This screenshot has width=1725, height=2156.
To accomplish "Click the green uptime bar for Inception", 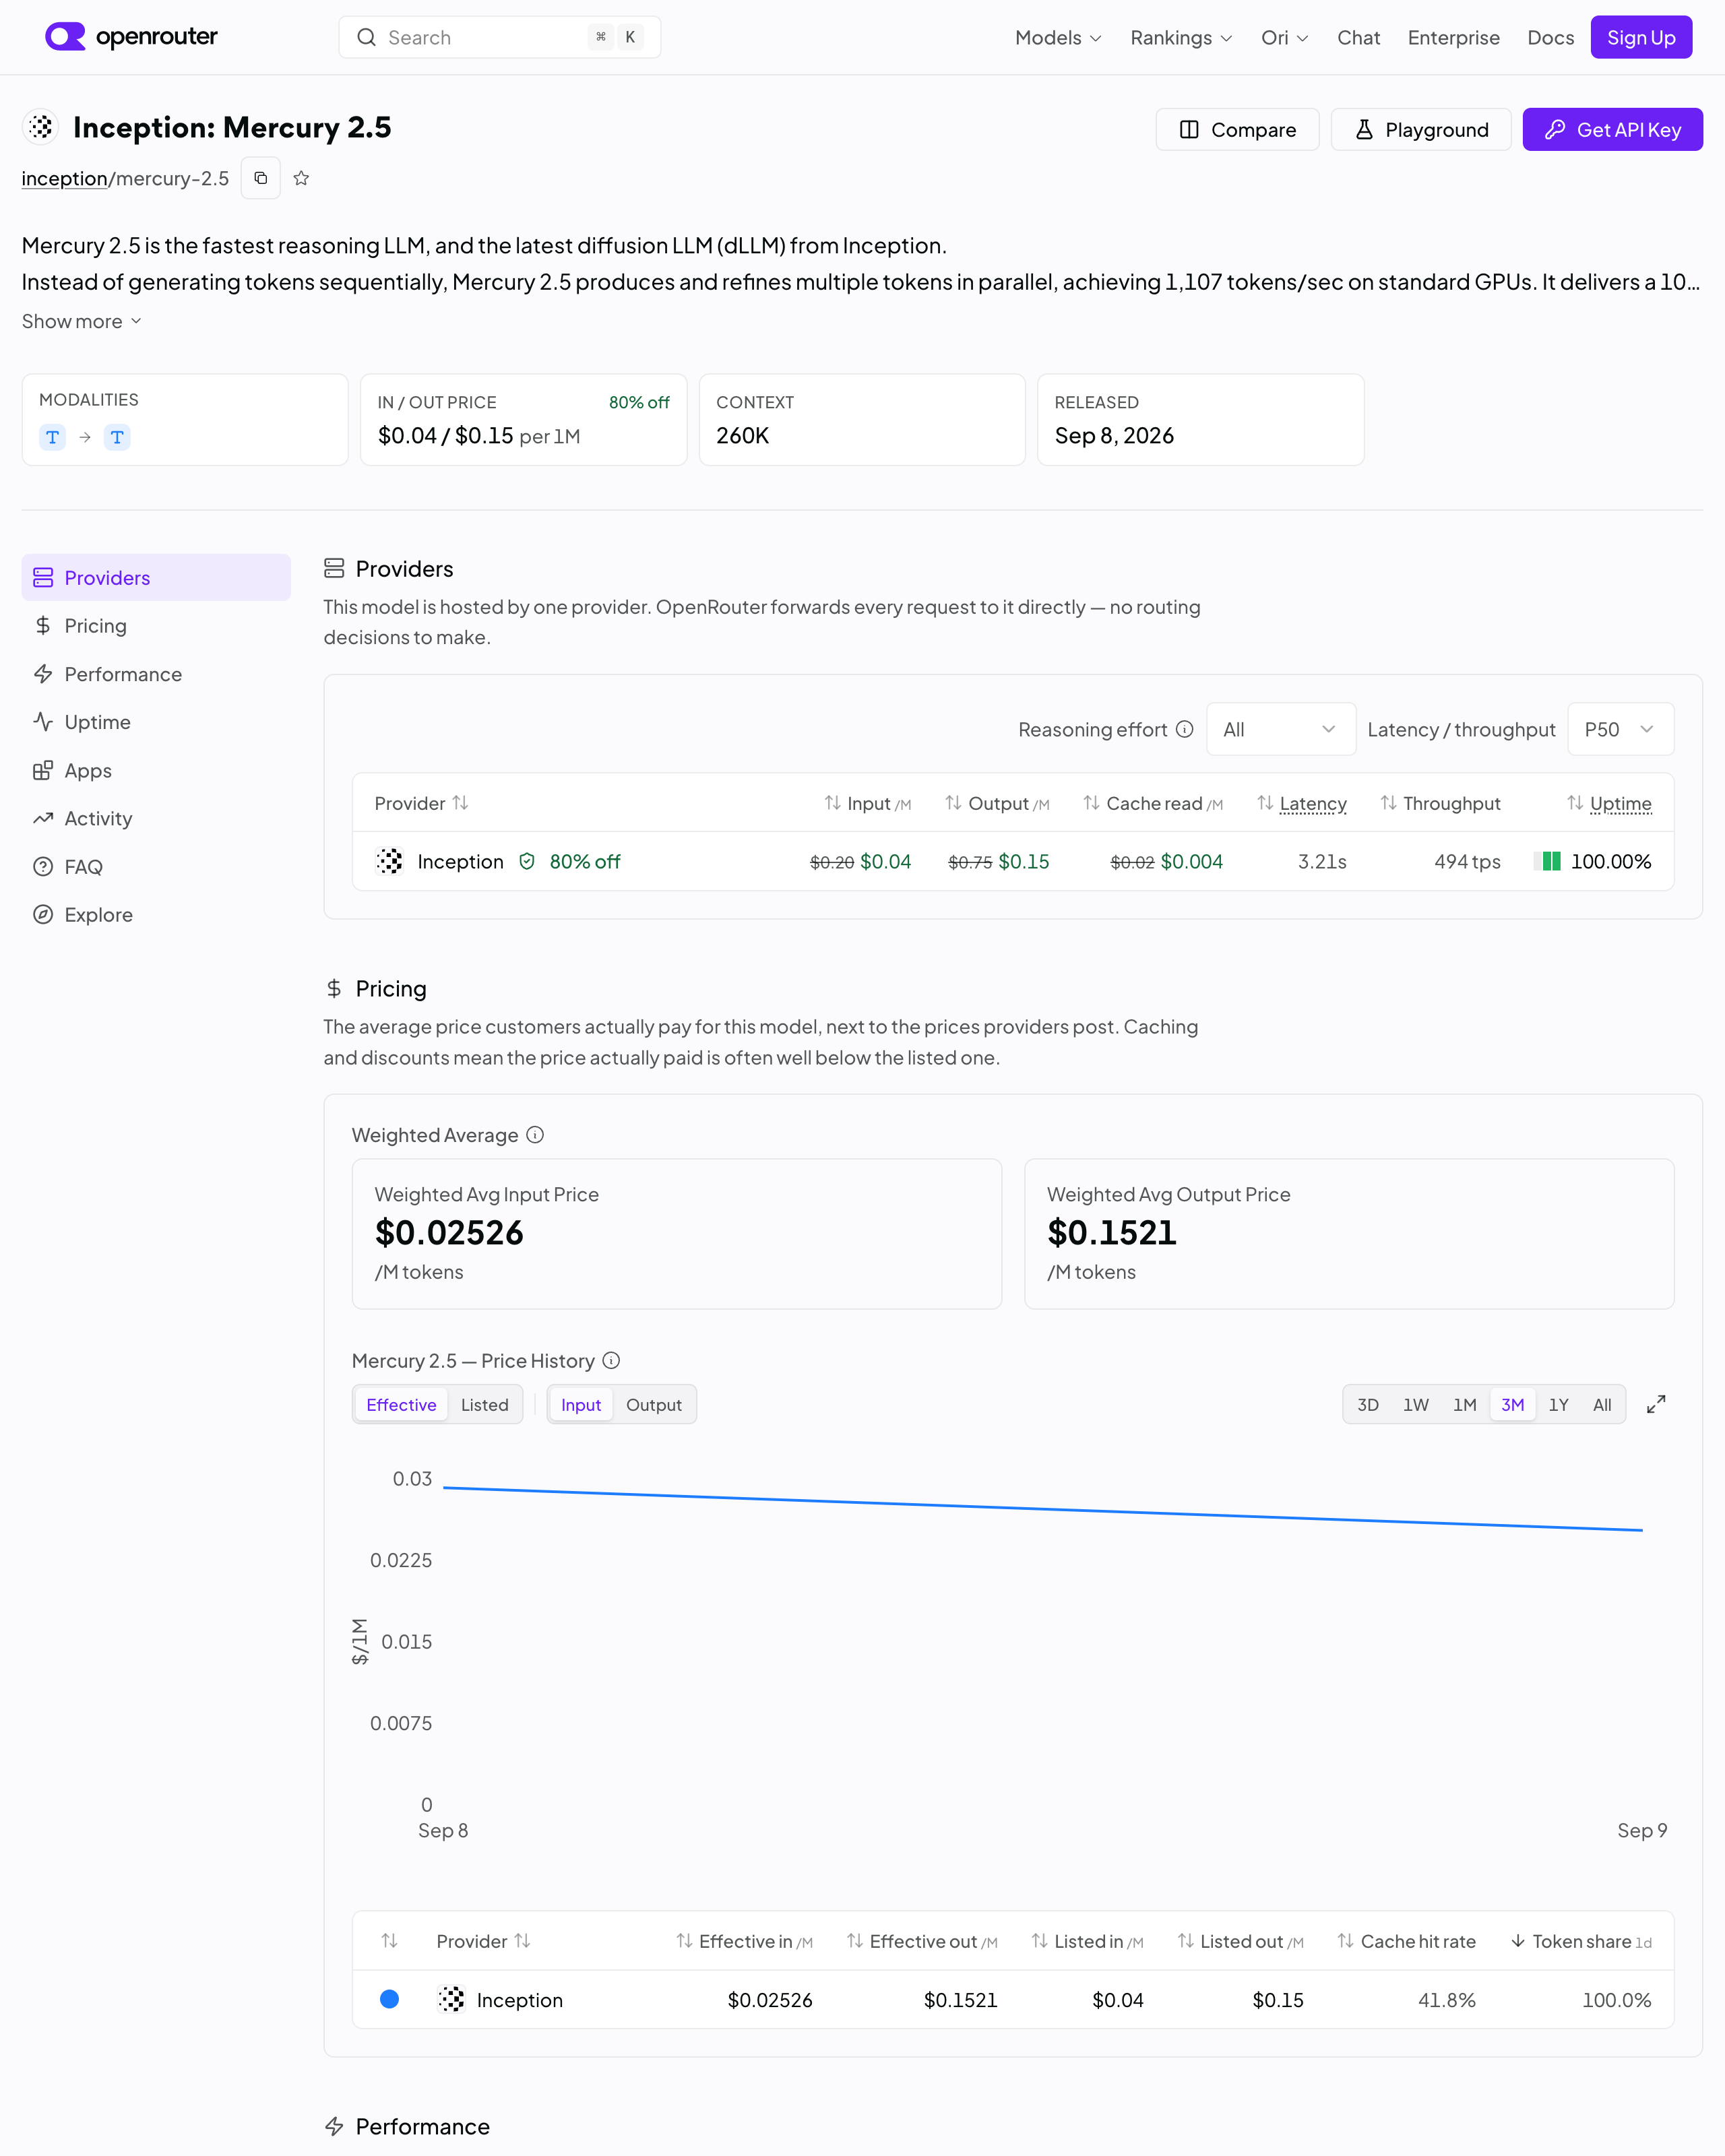I will [x=1548, y=861].
